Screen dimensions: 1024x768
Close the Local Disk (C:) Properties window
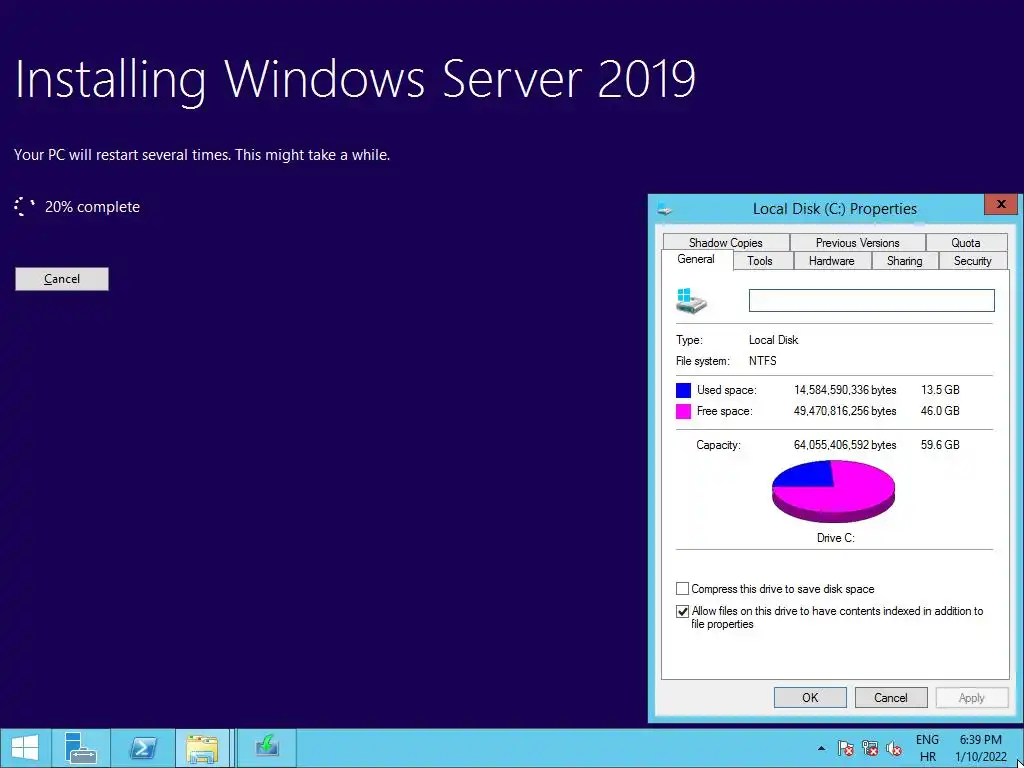coord(1000,204)
